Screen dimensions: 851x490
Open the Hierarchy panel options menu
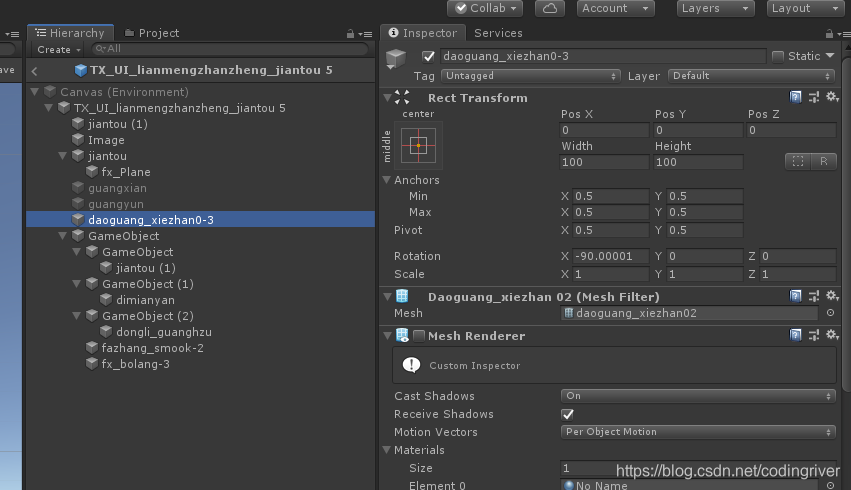point(366,34)
